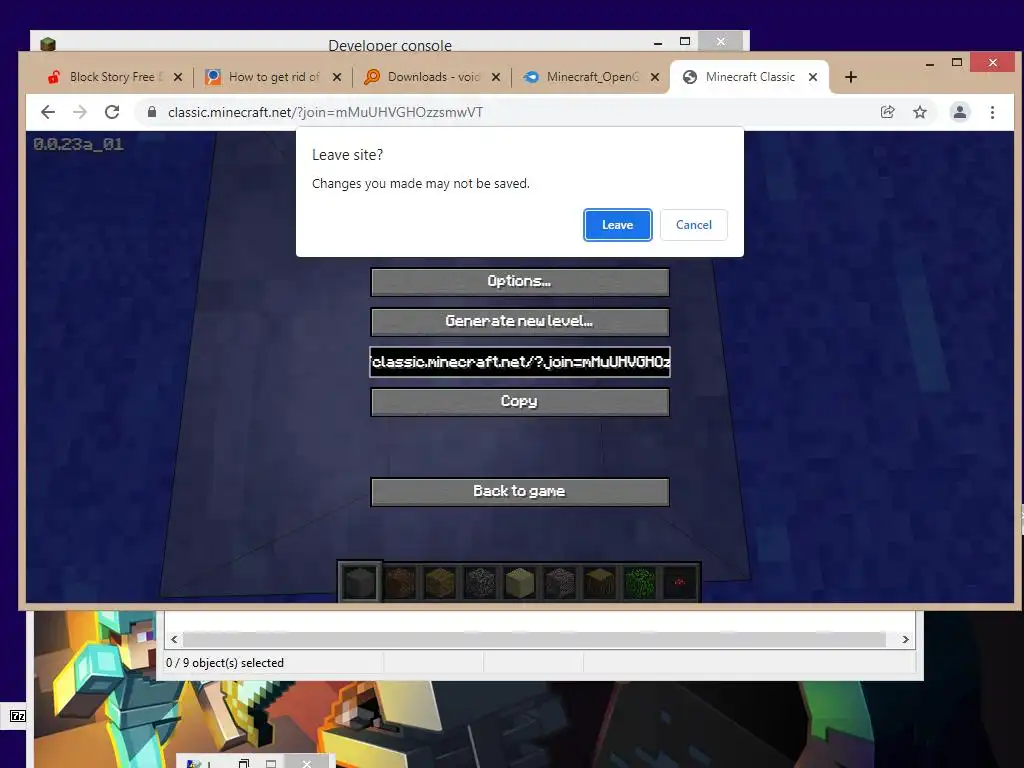Open Chrome three-dot menu

(993, 112)
